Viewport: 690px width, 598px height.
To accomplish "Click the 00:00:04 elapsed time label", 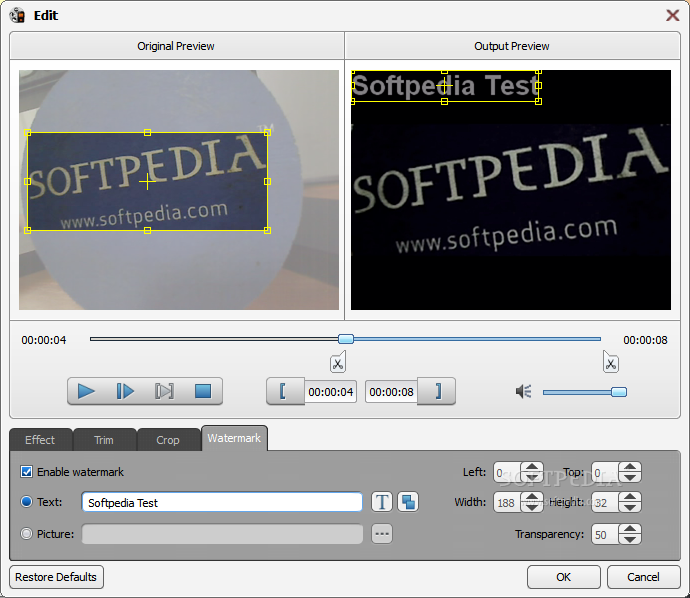I will [x=44, y=340].
